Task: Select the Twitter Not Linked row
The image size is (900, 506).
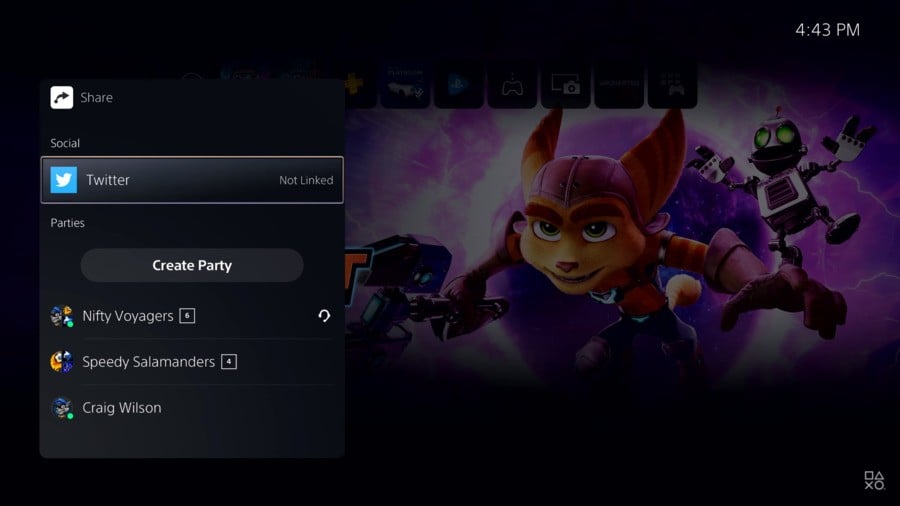Action: (192, 180)
